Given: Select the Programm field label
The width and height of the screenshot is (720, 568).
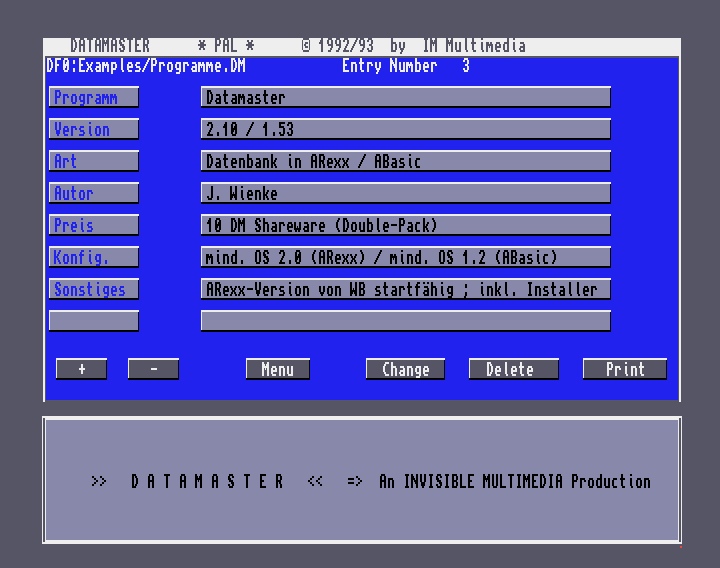Looking at the screenshot, I should click(93, 97).
